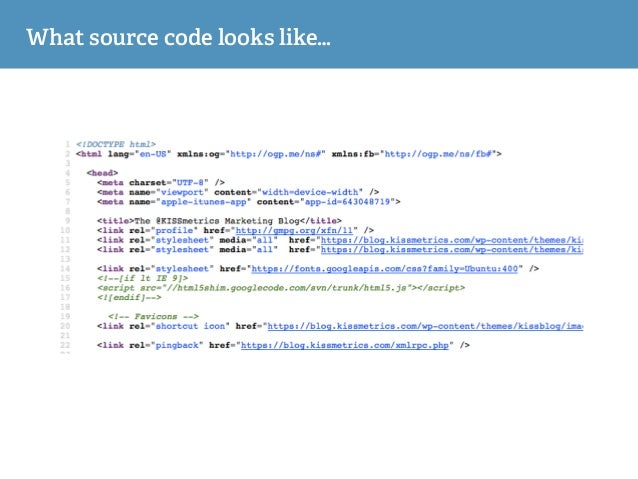This screenshot has height=479, width=638.
Task: Click the title text 'The @KISSmetrics Marketing Blog'
Action: pos(217,221)
